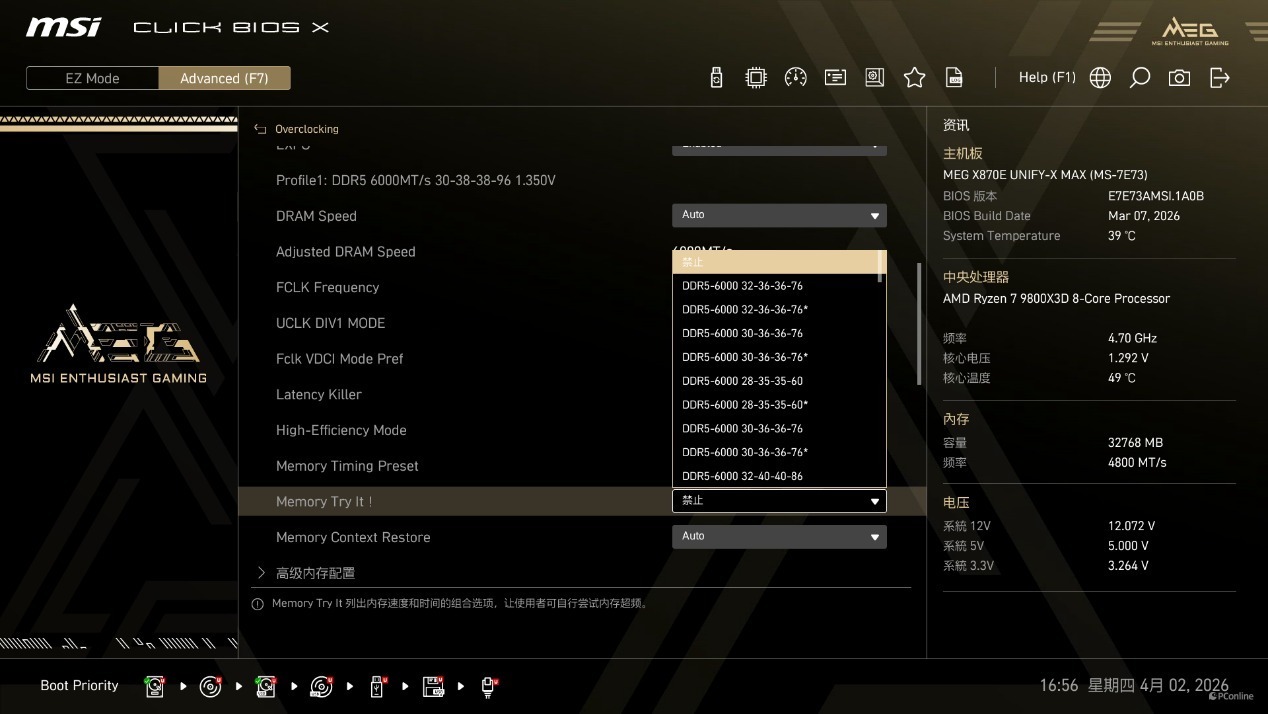Open the M-Flash USB update icon
1268x714 pixels.
(716, 78)
